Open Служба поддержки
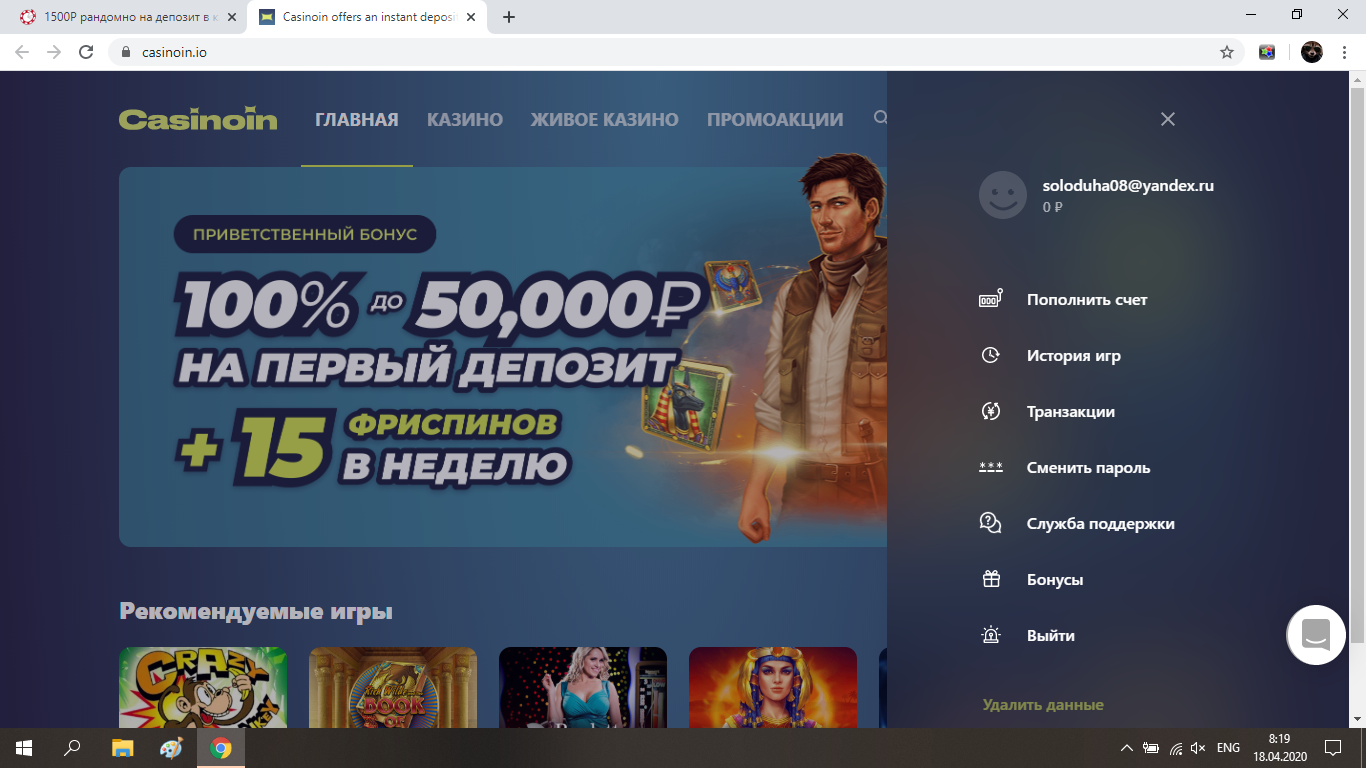 pos(1101,523)
